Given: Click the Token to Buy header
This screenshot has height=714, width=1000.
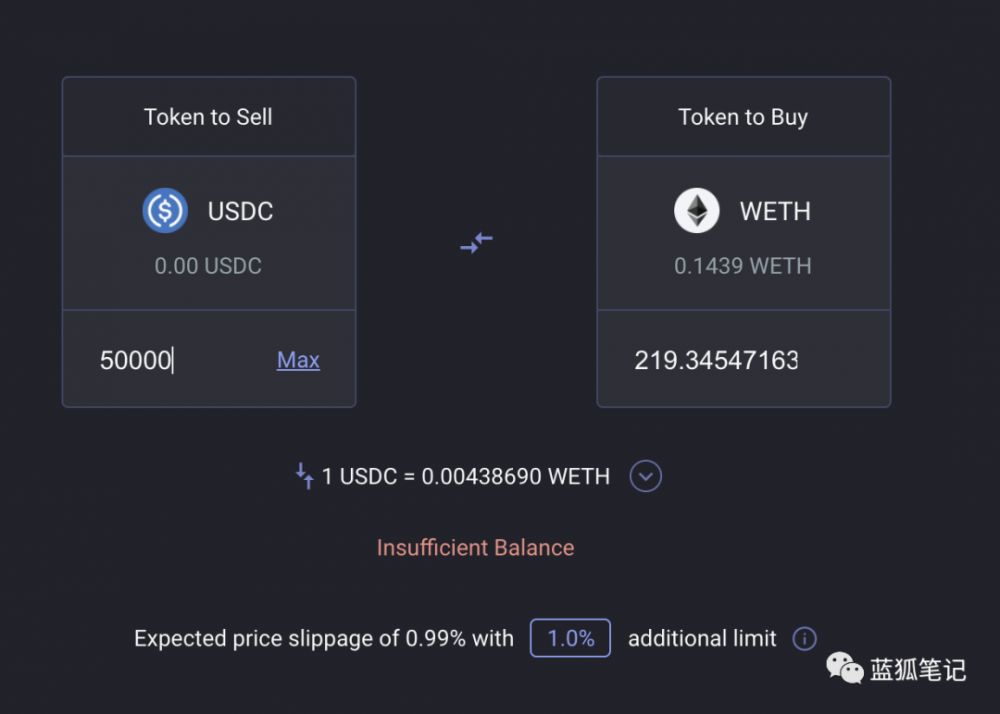Looking at the screenshot, I should [743, 117].
